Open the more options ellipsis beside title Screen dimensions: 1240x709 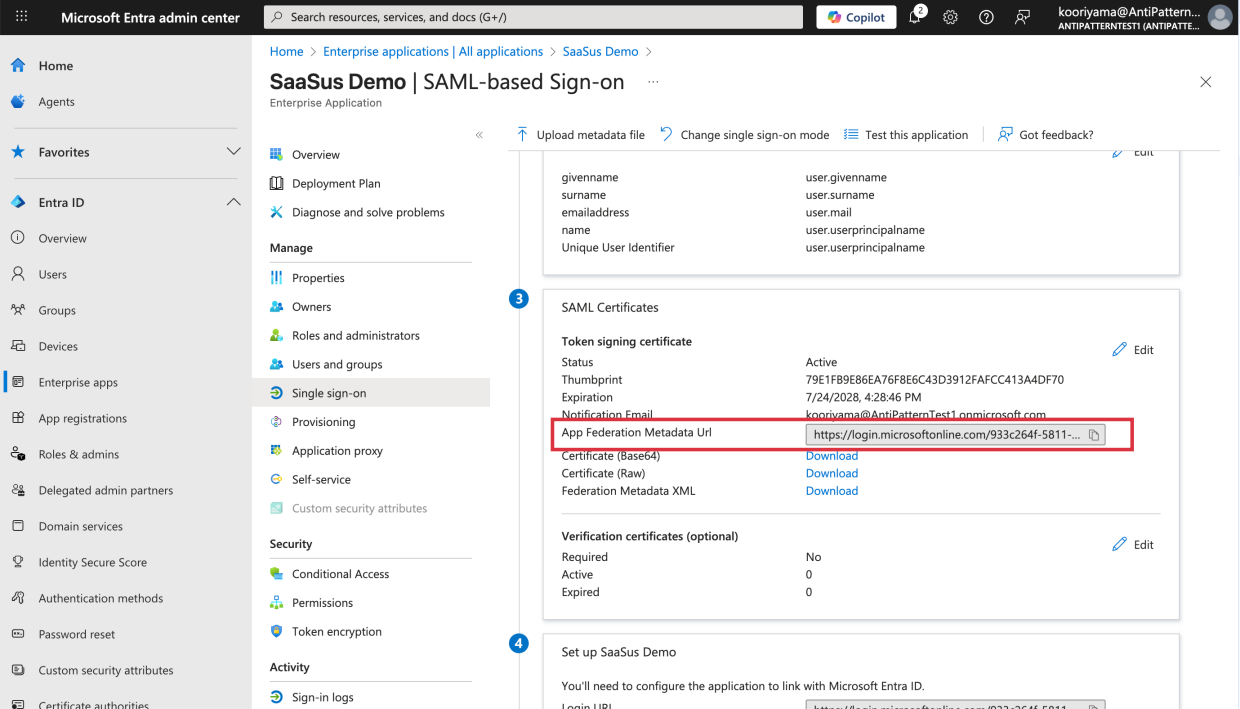point(654,82)
